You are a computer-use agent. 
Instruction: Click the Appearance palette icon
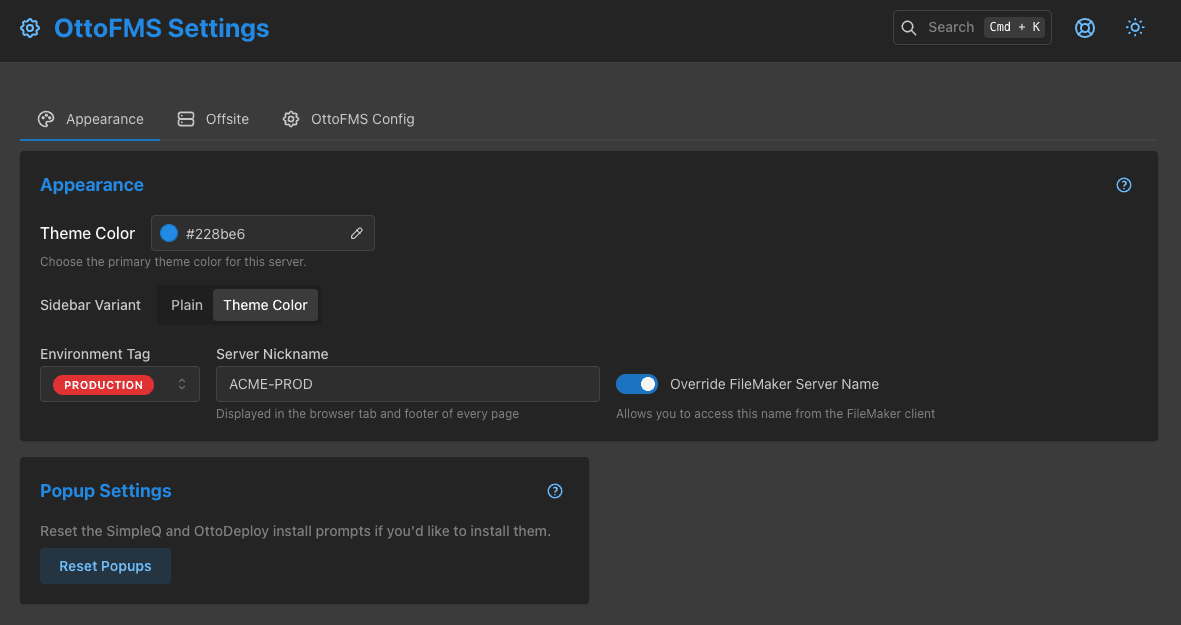click(x=45, y=118)
